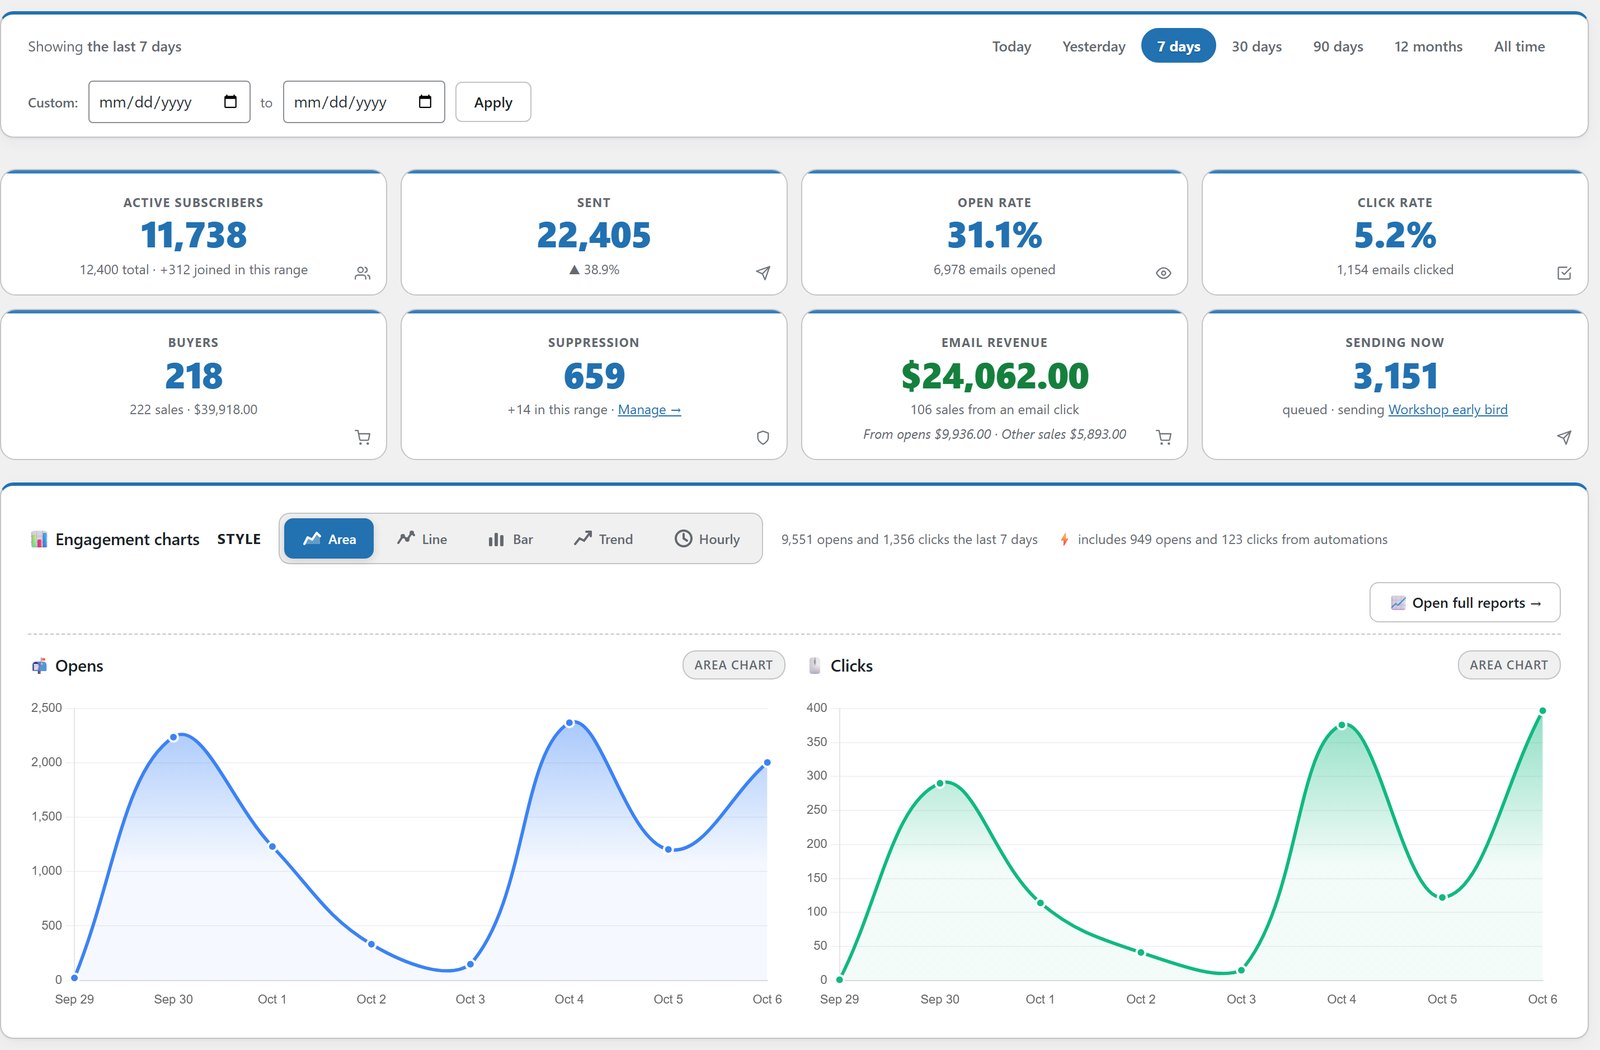
Task: Click the lightning bolt automations icon
Action: click(x=1064, y=539)
